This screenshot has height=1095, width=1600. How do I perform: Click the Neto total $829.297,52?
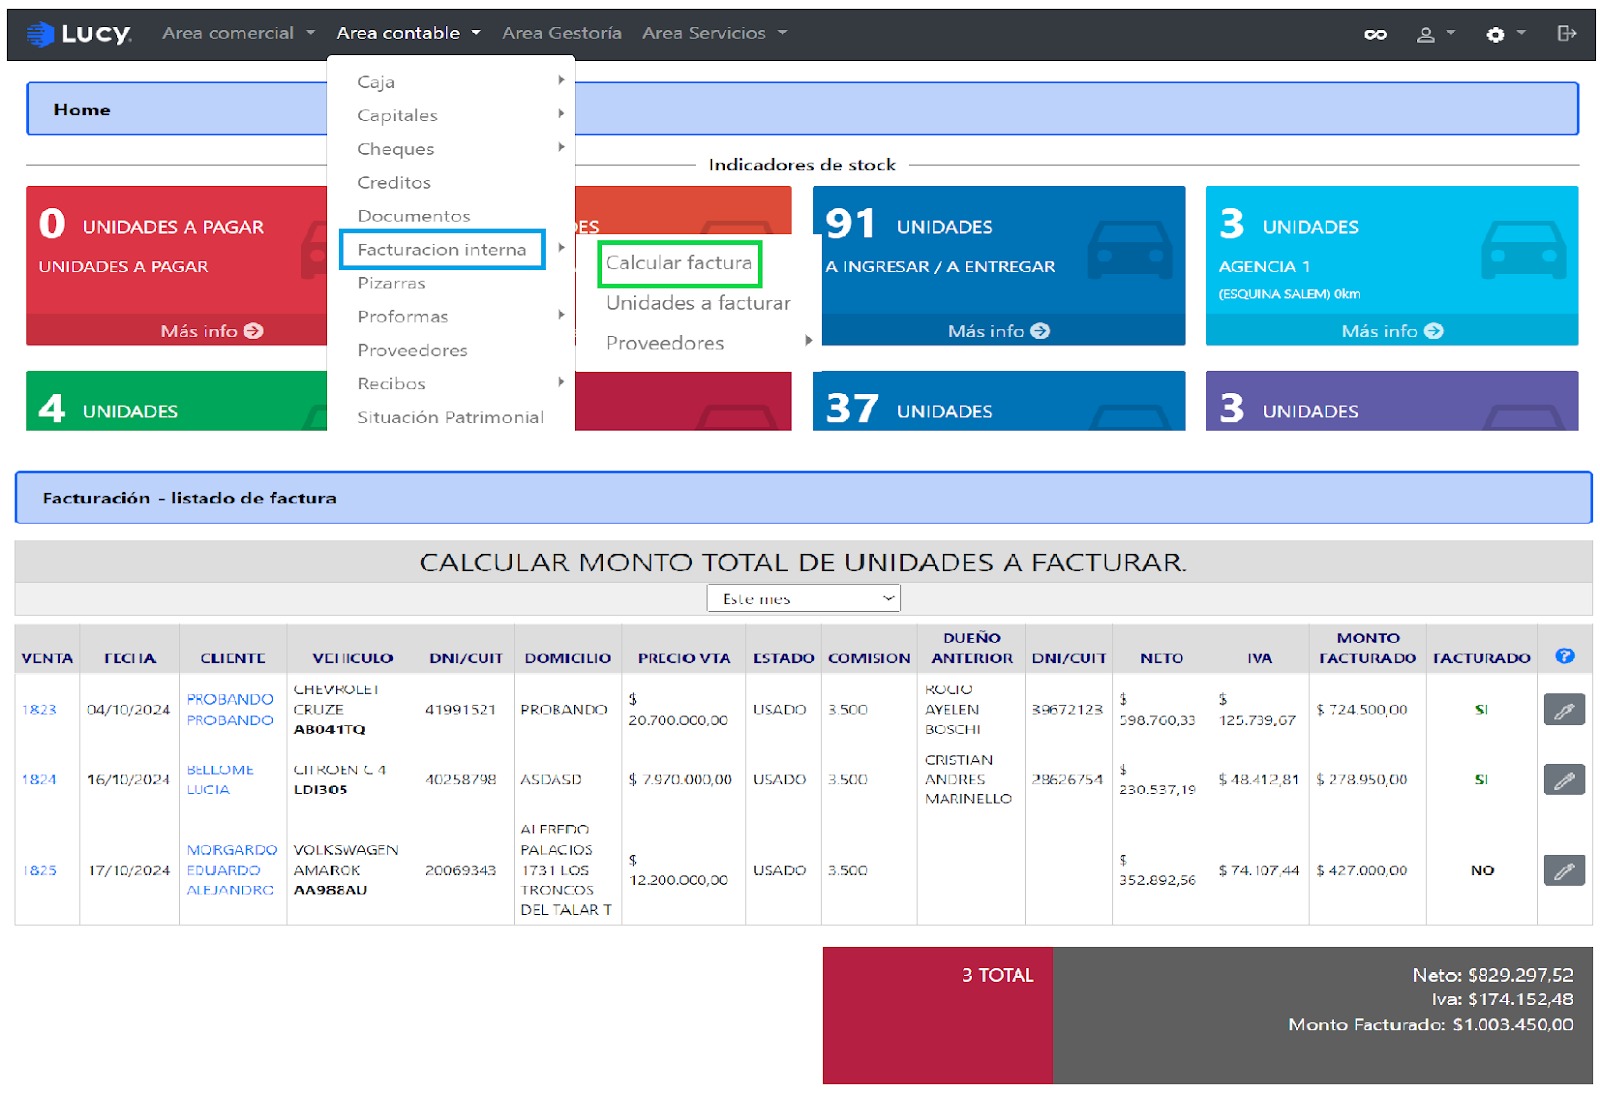[x=1492, y=975]
